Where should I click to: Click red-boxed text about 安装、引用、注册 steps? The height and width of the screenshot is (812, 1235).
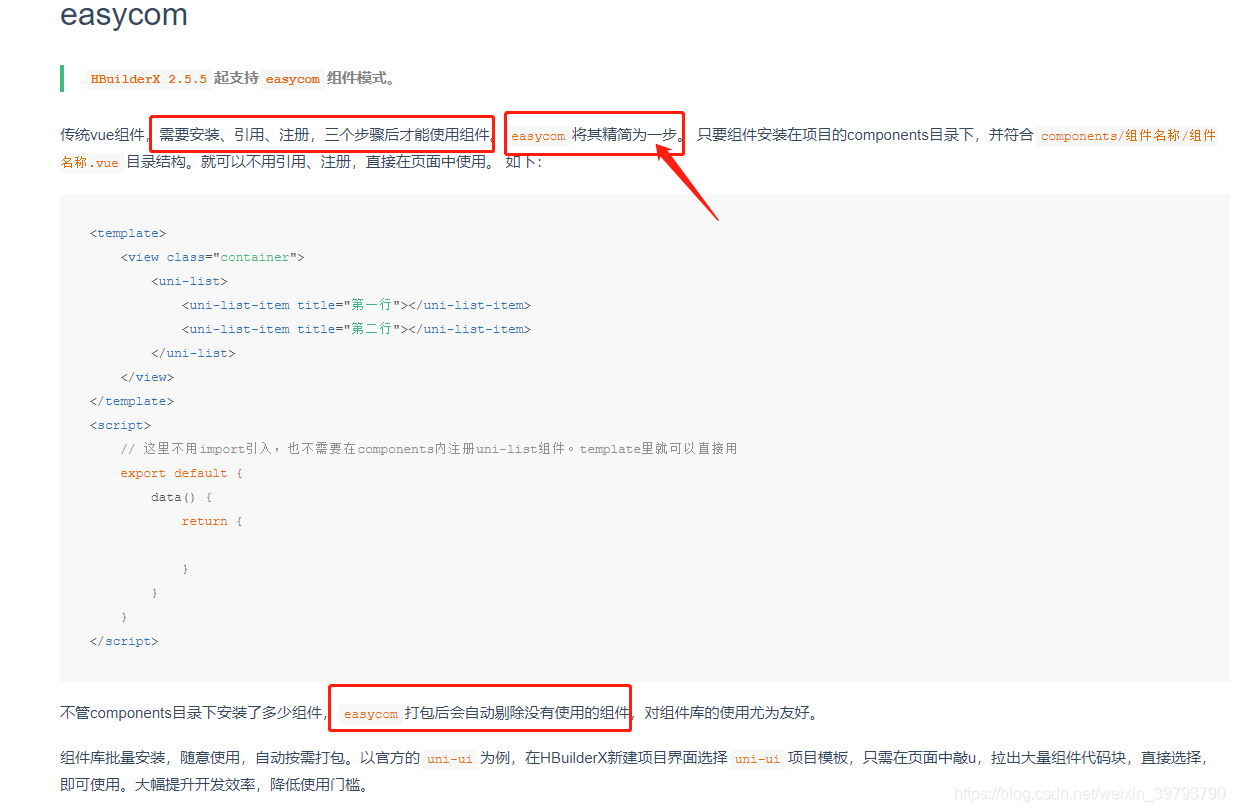[322, 132]
